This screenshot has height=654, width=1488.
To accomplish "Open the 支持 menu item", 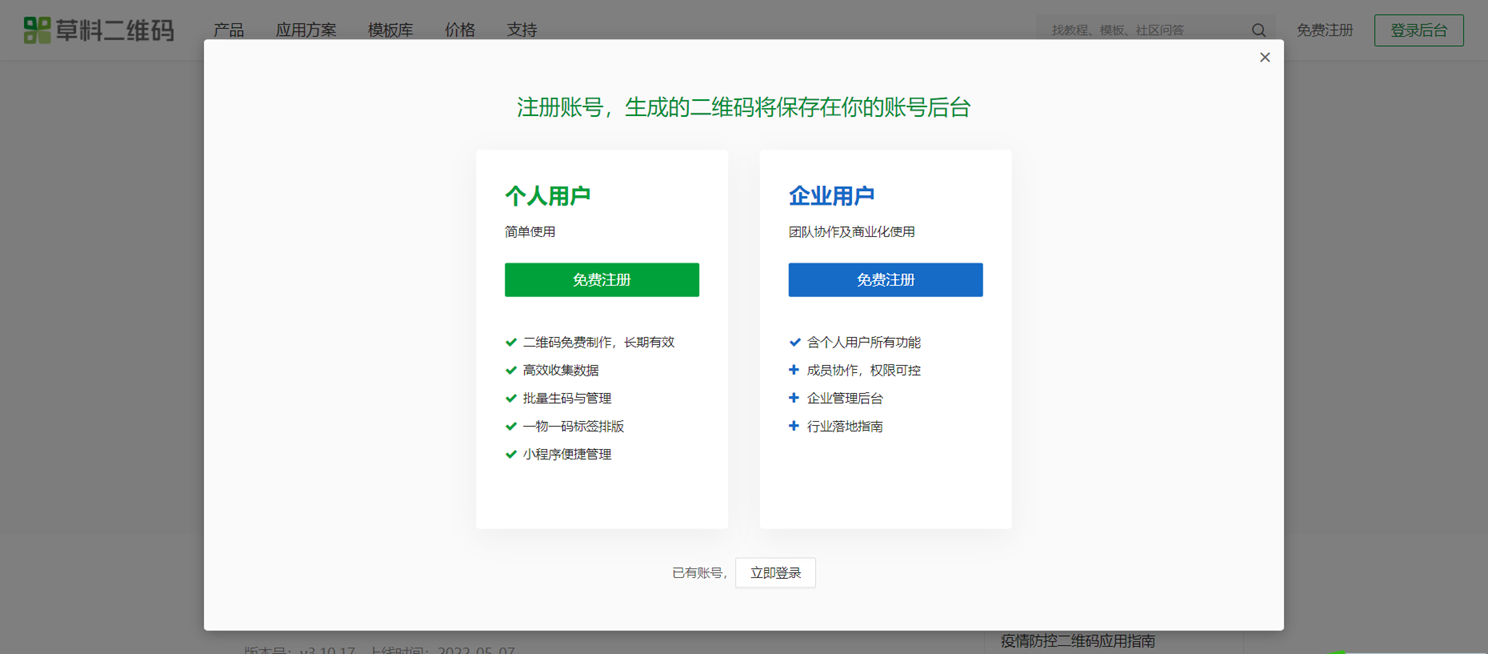I will click(522, 30).
